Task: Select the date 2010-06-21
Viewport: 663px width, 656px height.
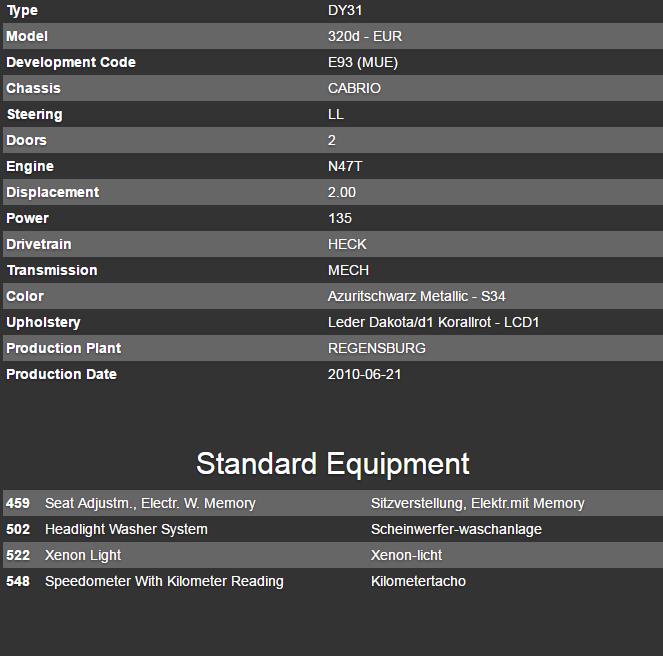Action: coord(364,374)
